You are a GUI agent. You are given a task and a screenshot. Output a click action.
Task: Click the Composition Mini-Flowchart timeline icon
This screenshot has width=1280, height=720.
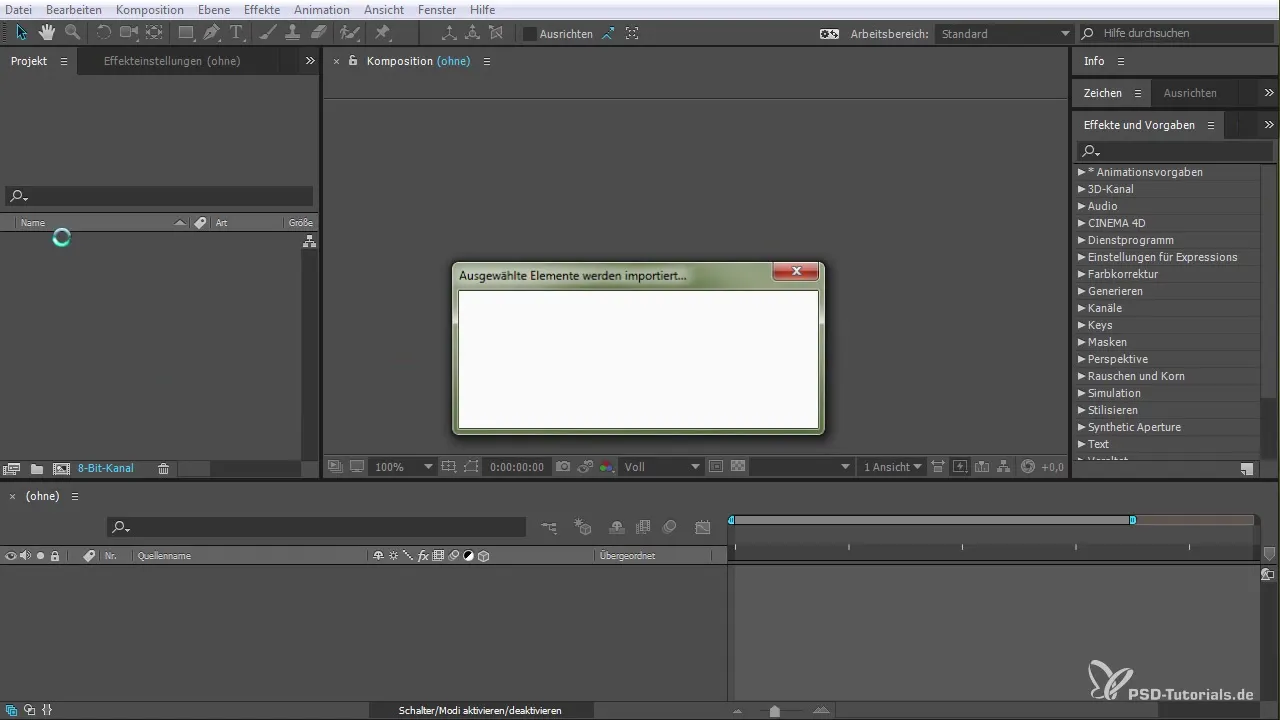tap(550, 527)
